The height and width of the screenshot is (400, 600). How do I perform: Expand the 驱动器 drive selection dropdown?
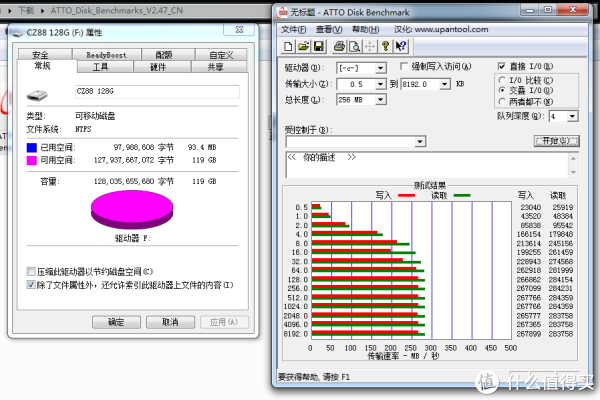[381, 68]
